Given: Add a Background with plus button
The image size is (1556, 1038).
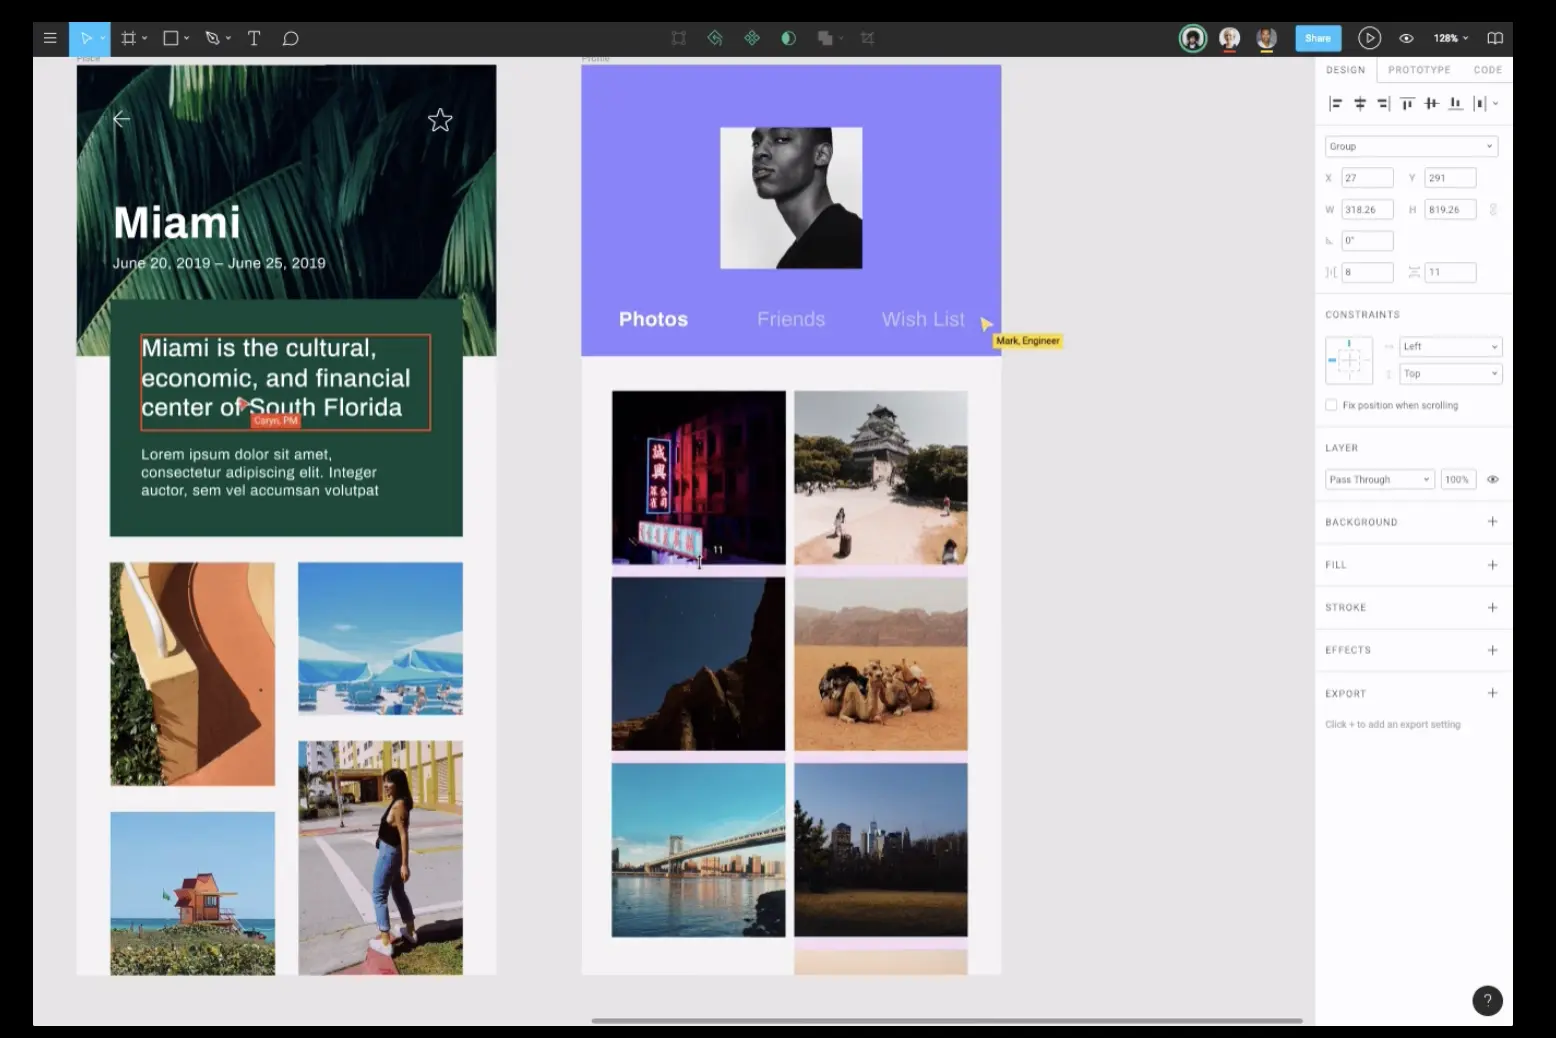Looking at the screenshot, I should [x=1493, y=522].
